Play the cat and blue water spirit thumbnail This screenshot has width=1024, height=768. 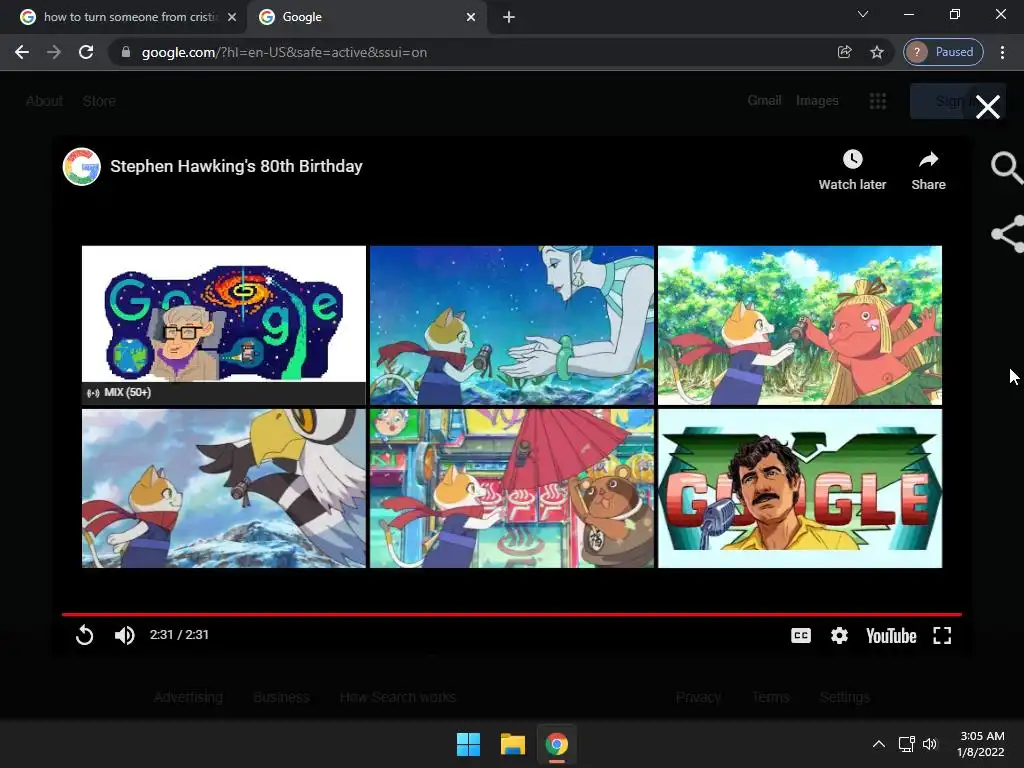511,325
